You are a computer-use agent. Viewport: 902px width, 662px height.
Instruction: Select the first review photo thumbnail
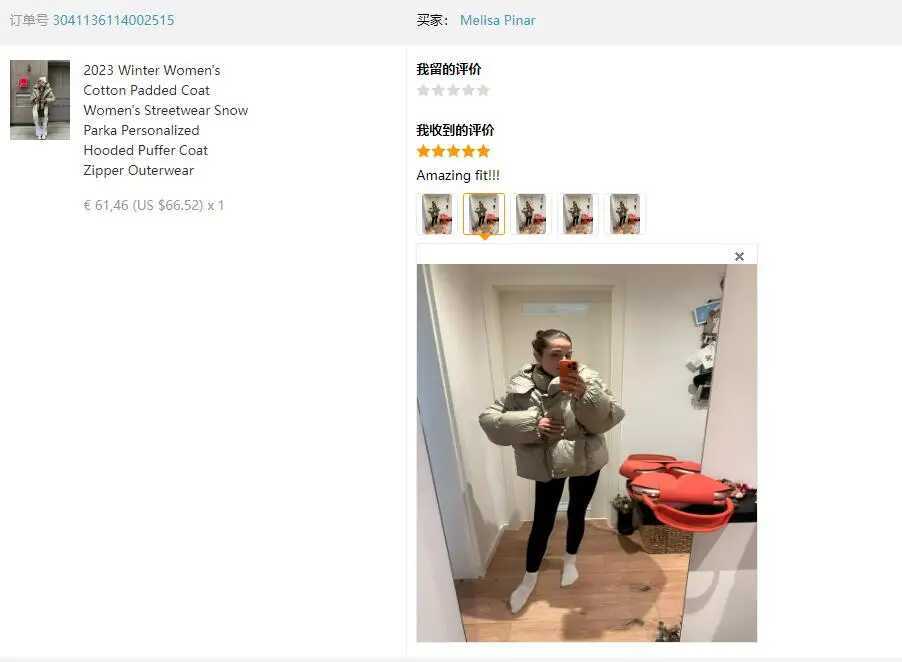point(437,214)
